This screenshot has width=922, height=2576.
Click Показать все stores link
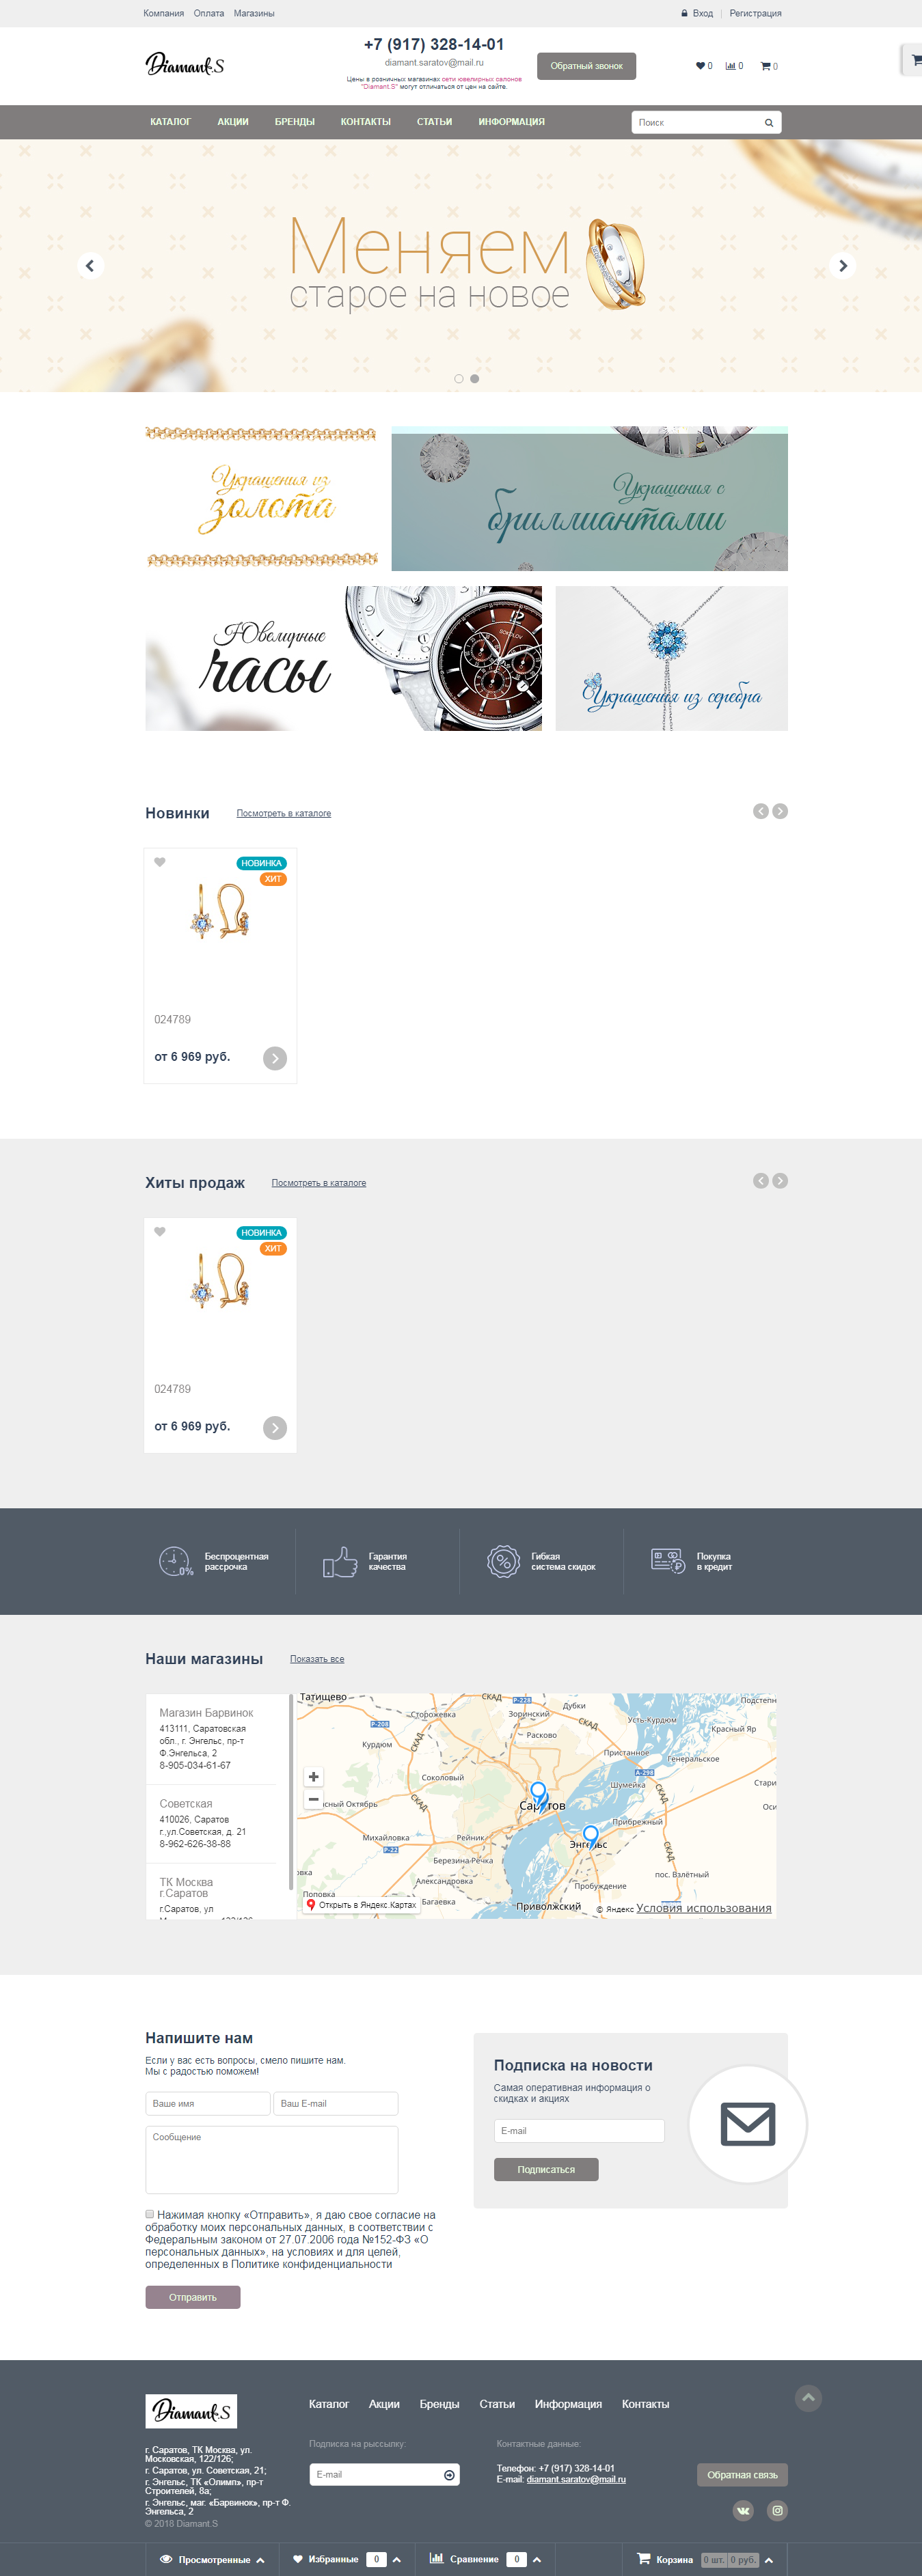tap(317, 1659)
